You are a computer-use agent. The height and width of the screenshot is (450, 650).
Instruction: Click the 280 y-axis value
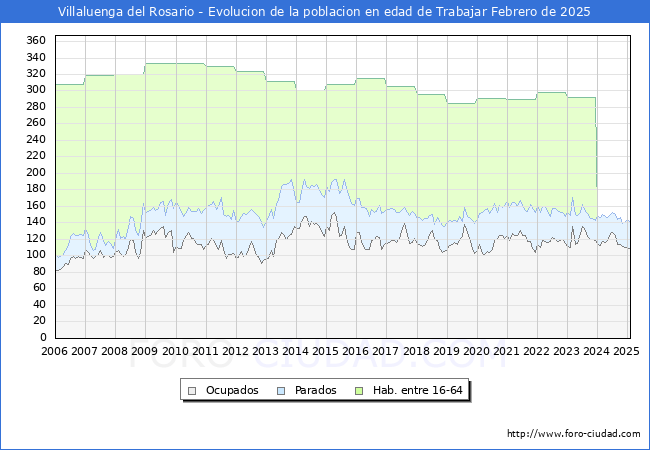(36, 106)
